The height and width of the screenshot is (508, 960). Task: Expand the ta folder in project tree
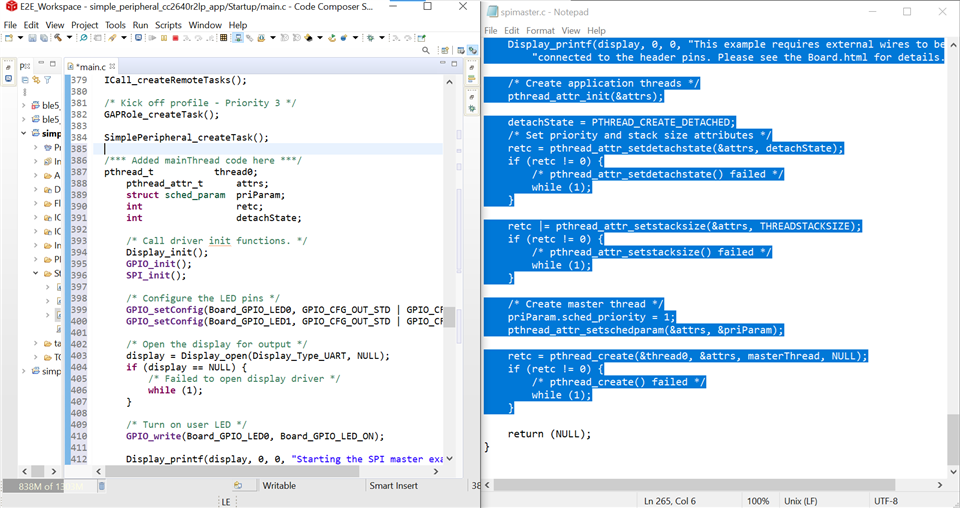(36, 343)
